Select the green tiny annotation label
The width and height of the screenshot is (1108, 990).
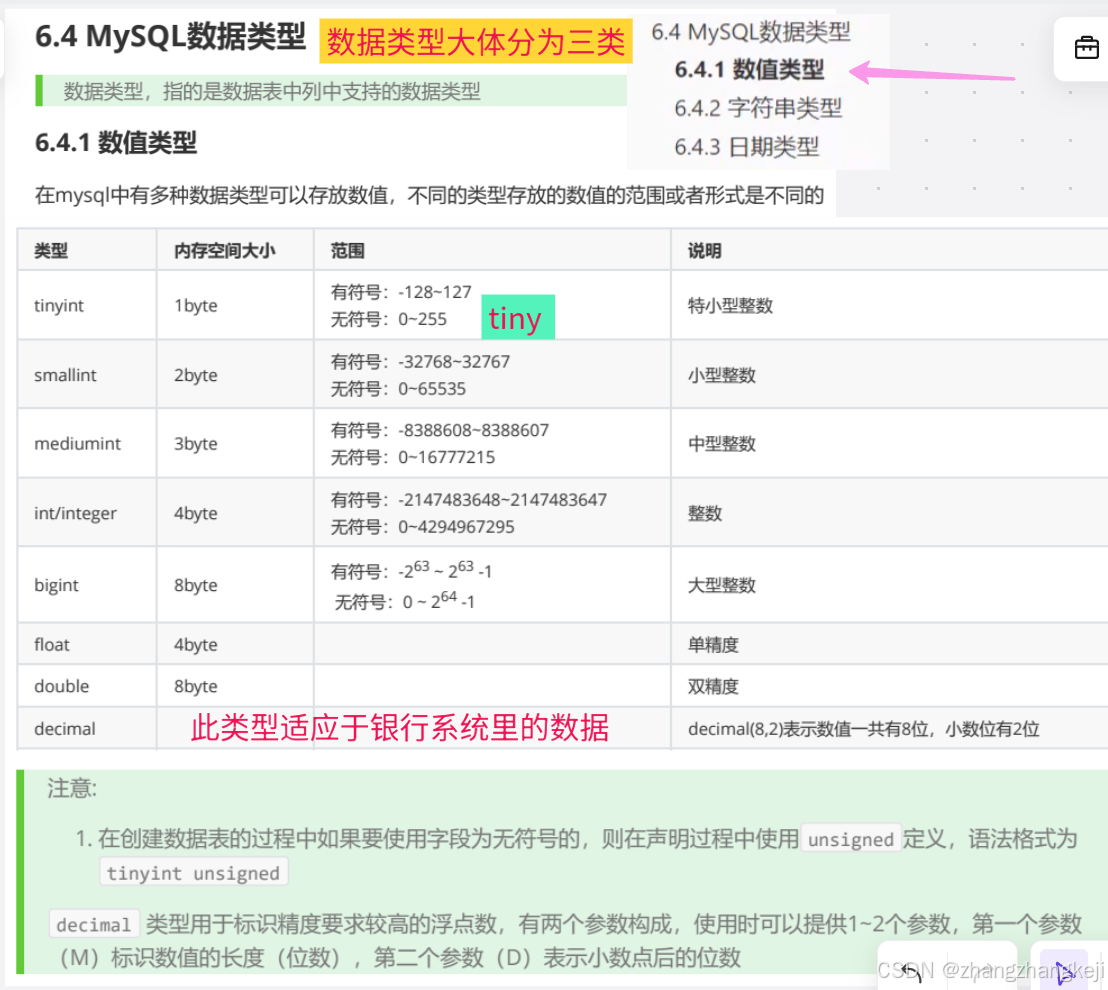point(518,317)
